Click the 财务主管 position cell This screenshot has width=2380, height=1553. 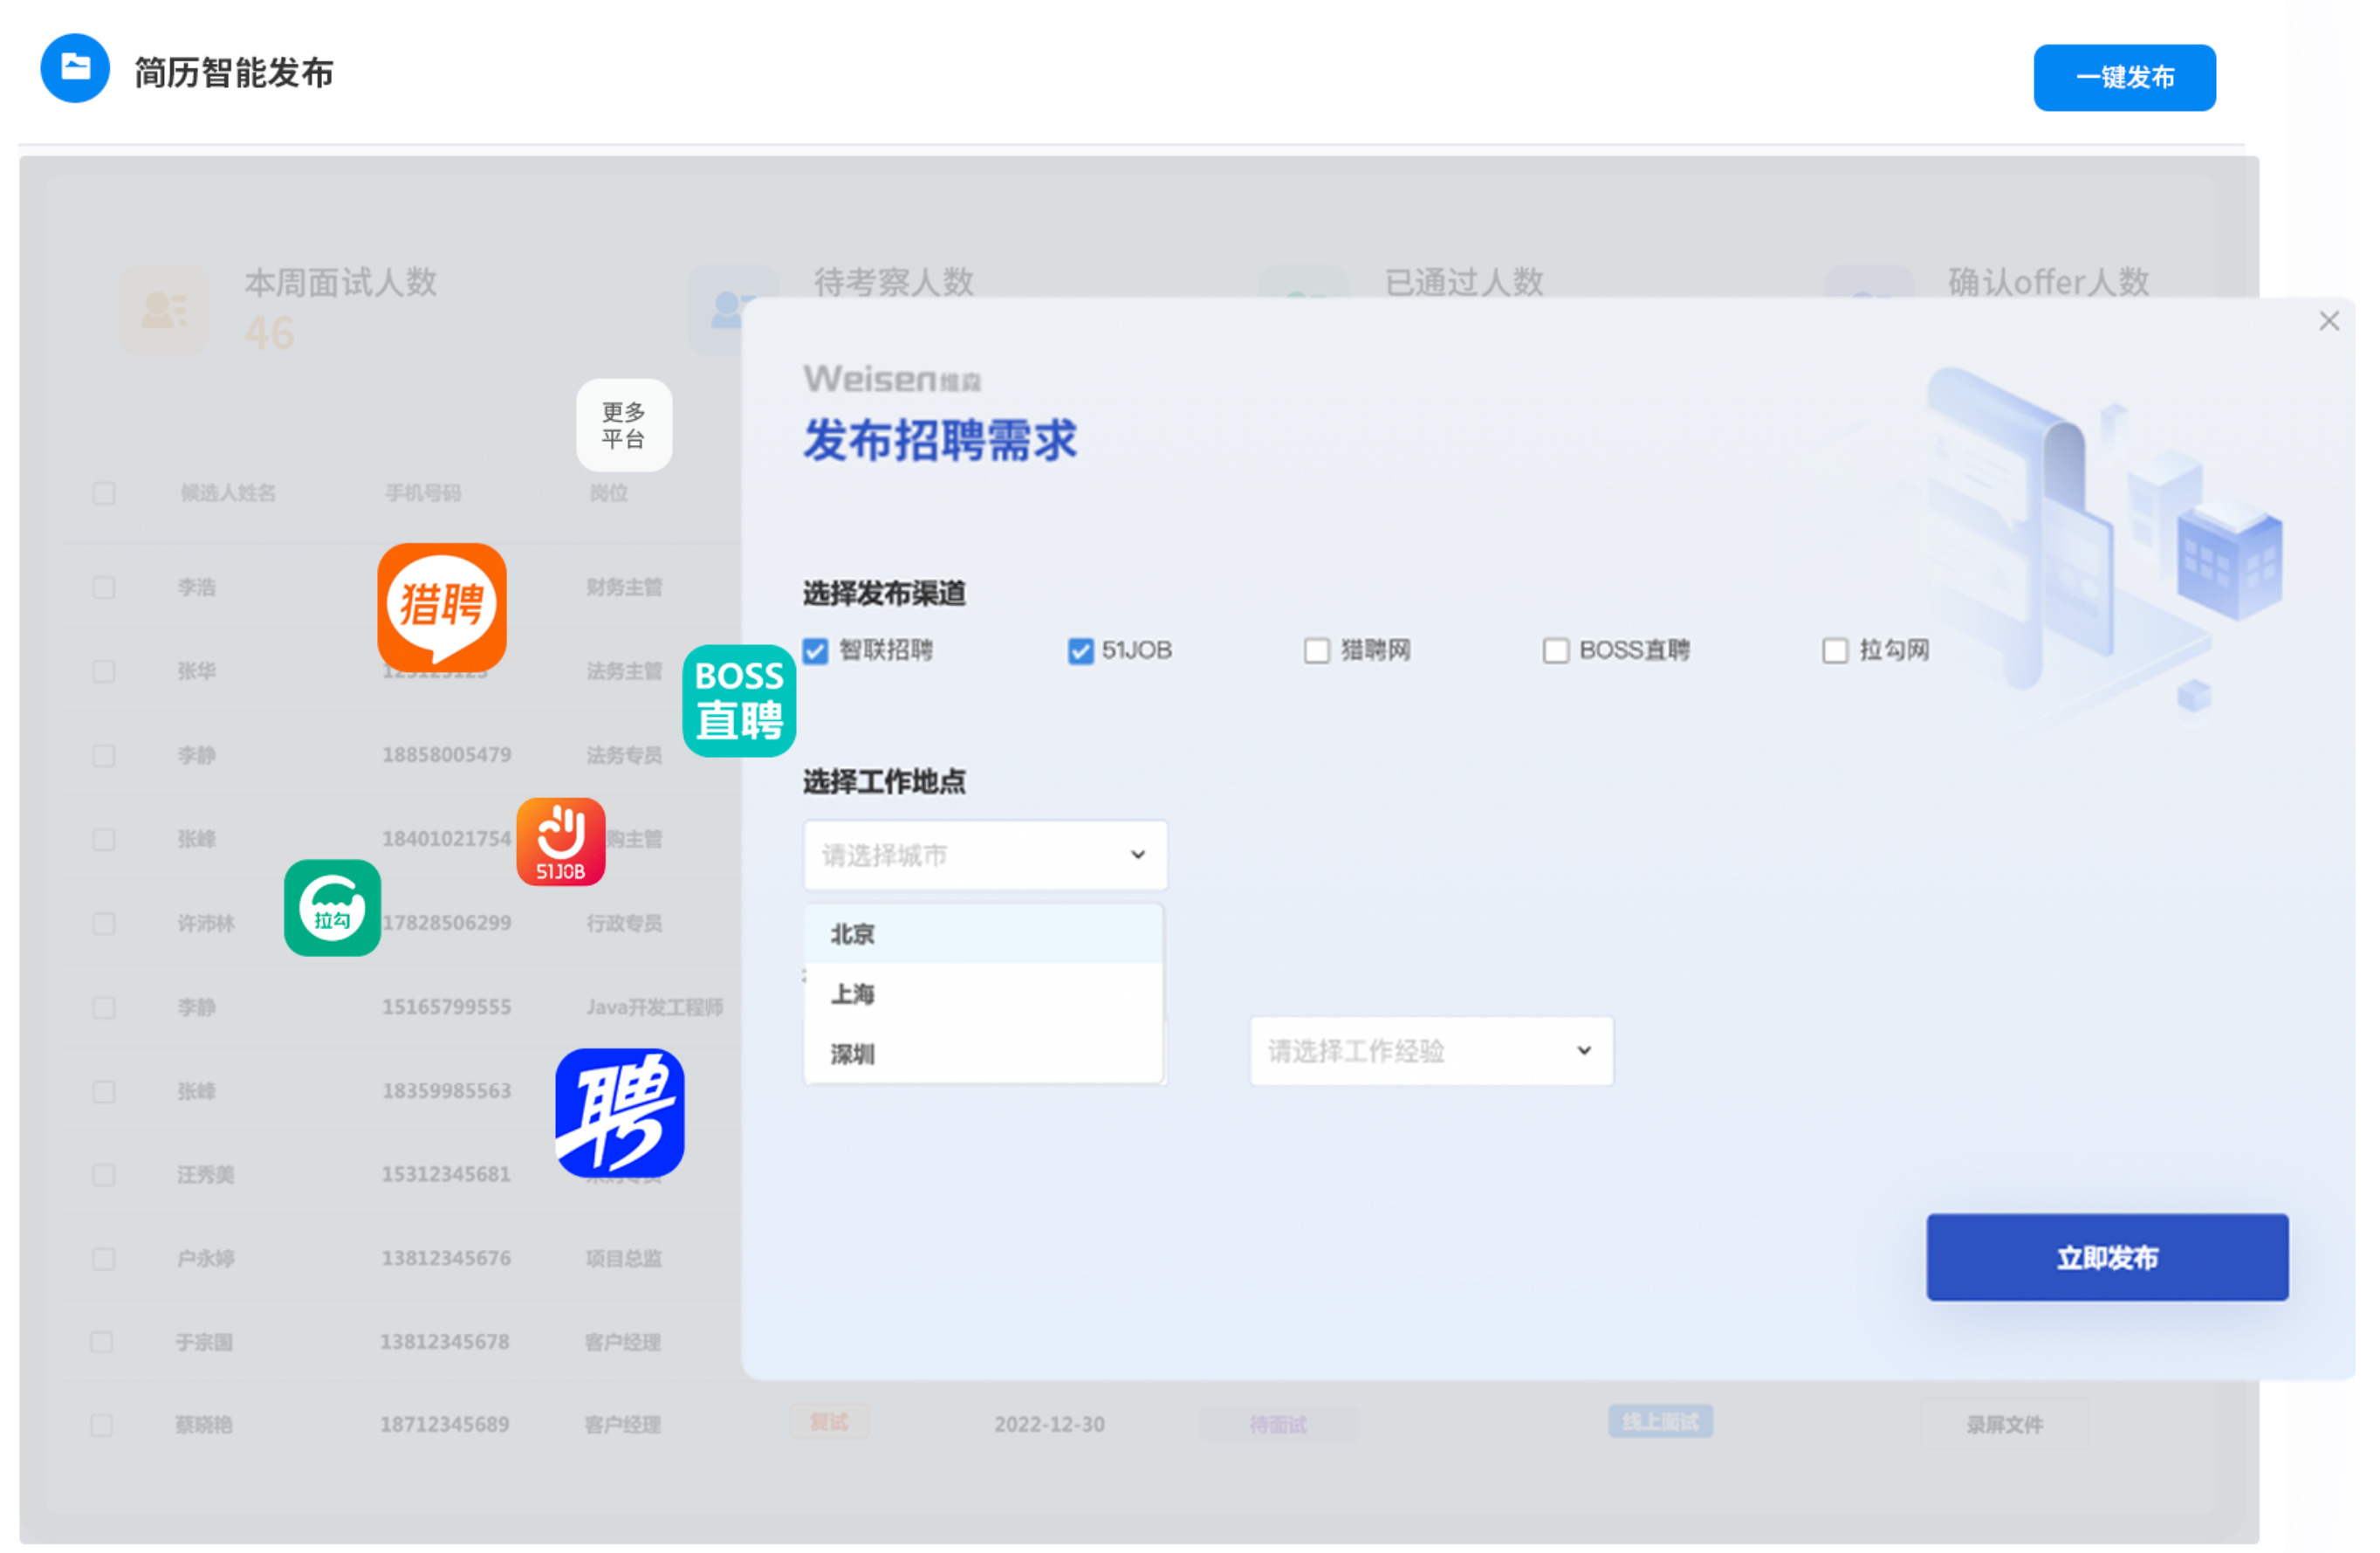point(624,587)
